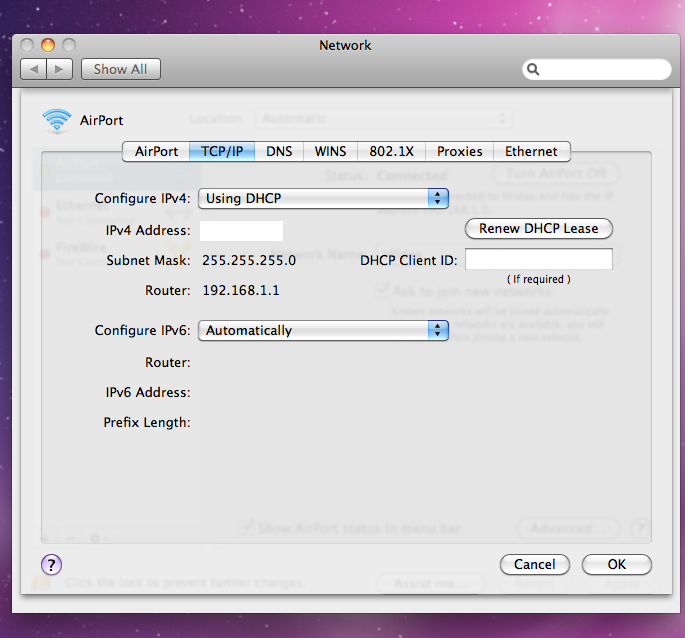Click the AirPort Wi-Fi icon
This screenshot has width=685, height=638.
click(x=57, y=121)
